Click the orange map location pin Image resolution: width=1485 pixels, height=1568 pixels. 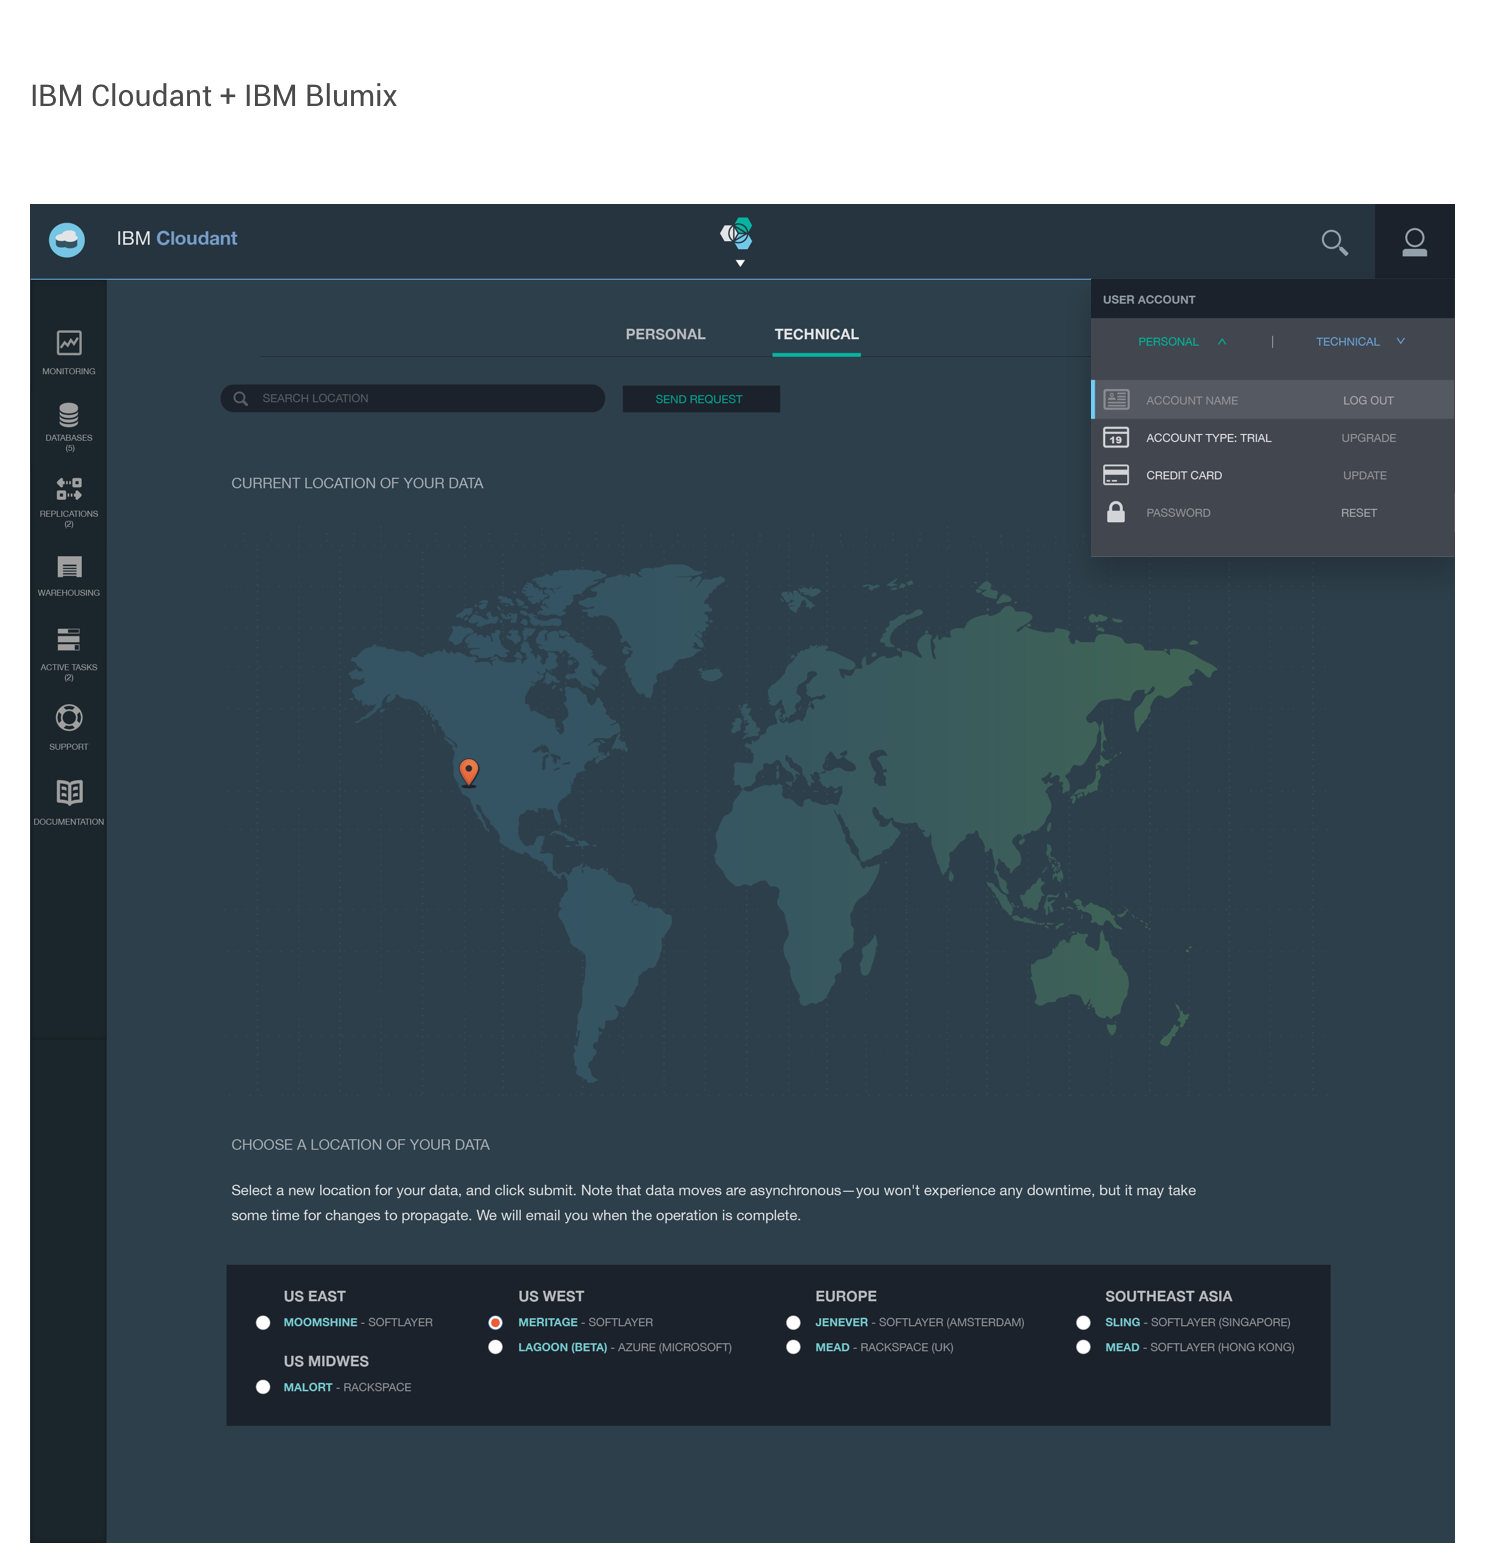(469, 772)
